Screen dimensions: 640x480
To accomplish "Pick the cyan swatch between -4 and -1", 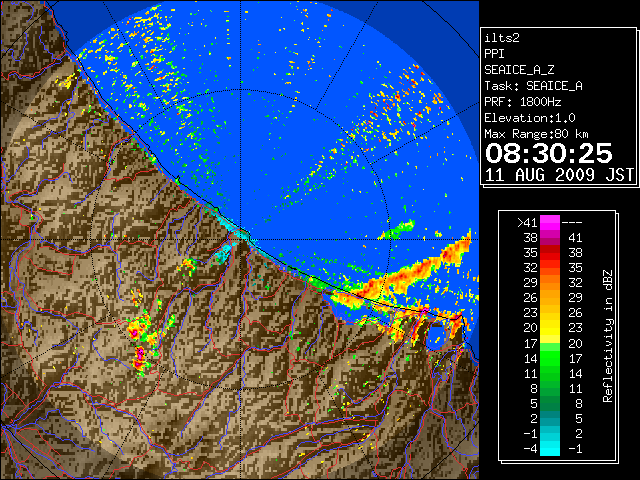I will pos(550,449).
